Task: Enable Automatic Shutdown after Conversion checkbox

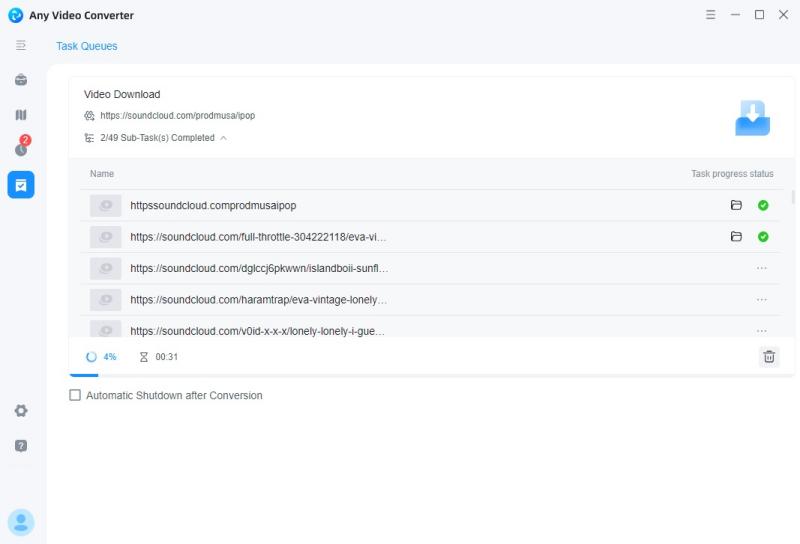Action: click(75, 396)
